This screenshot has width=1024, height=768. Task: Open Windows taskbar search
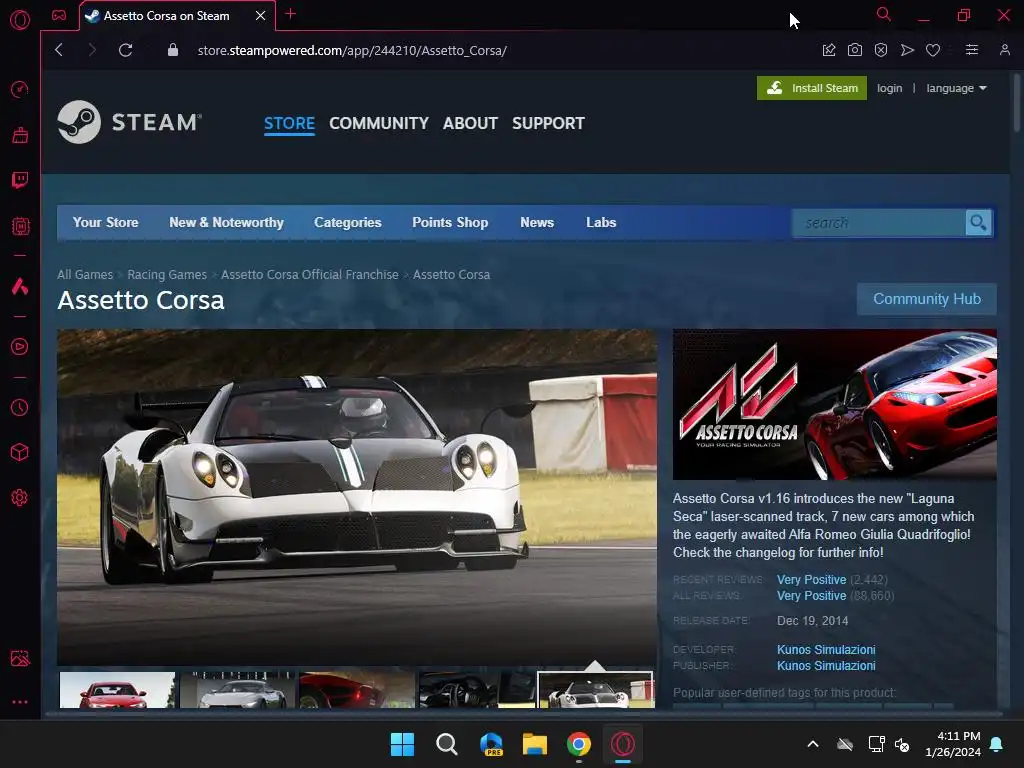(x=447, y=744)
